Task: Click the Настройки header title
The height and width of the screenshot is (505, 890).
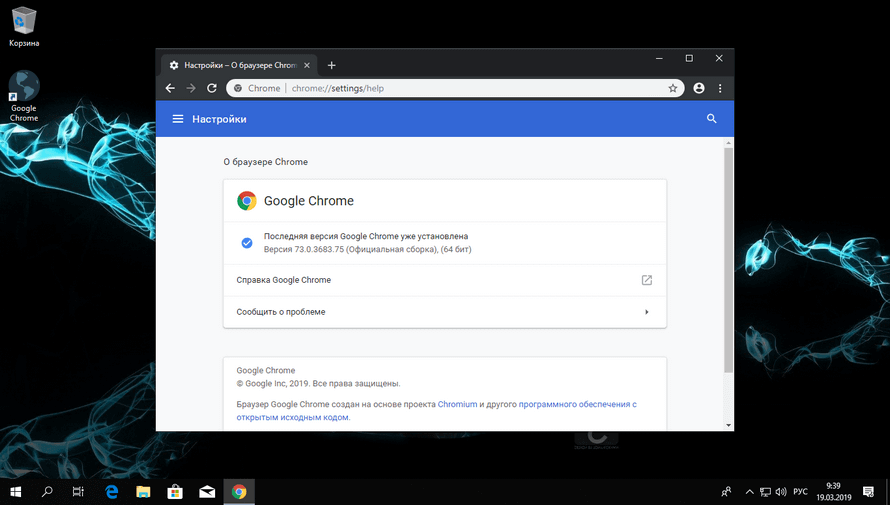Action: (x=219, y=119)
